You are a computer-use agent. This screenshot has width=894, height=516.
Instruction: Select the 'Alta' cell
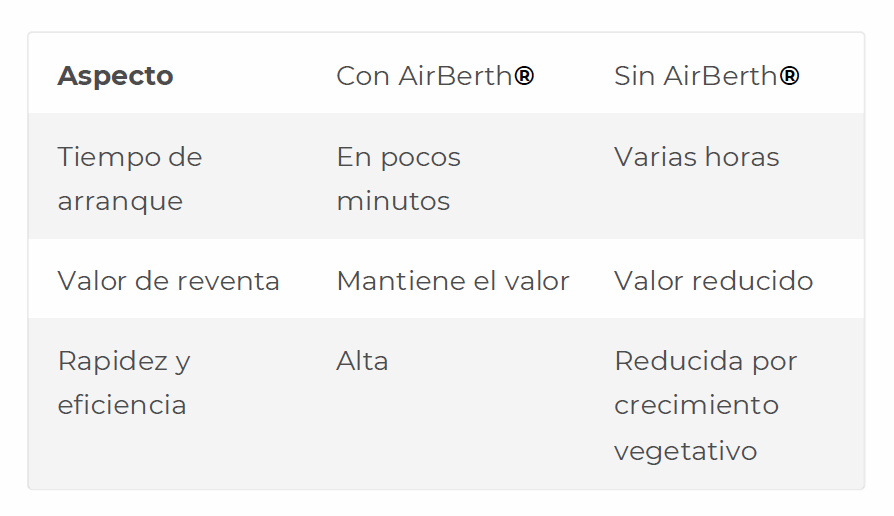(x=362, y=361)
